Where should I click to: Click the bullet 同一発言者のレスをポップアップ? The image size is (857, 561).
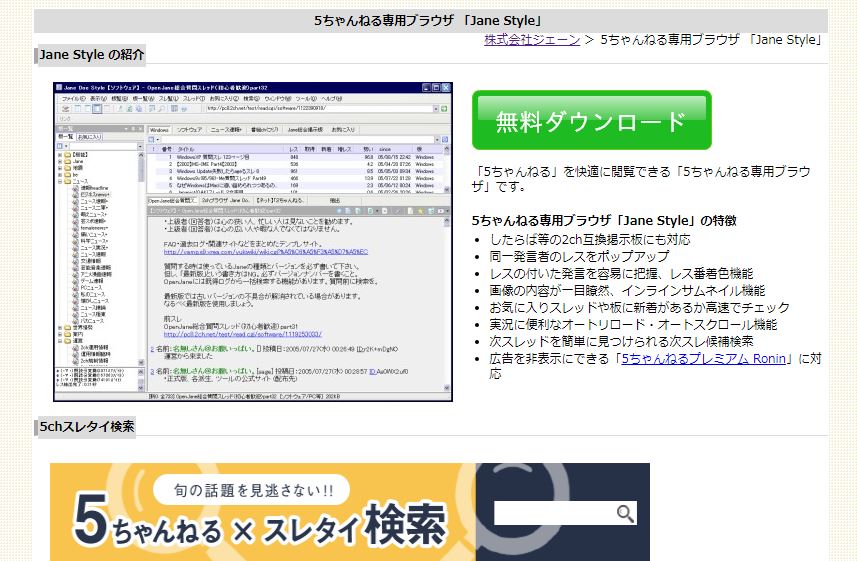click(579, 256)
